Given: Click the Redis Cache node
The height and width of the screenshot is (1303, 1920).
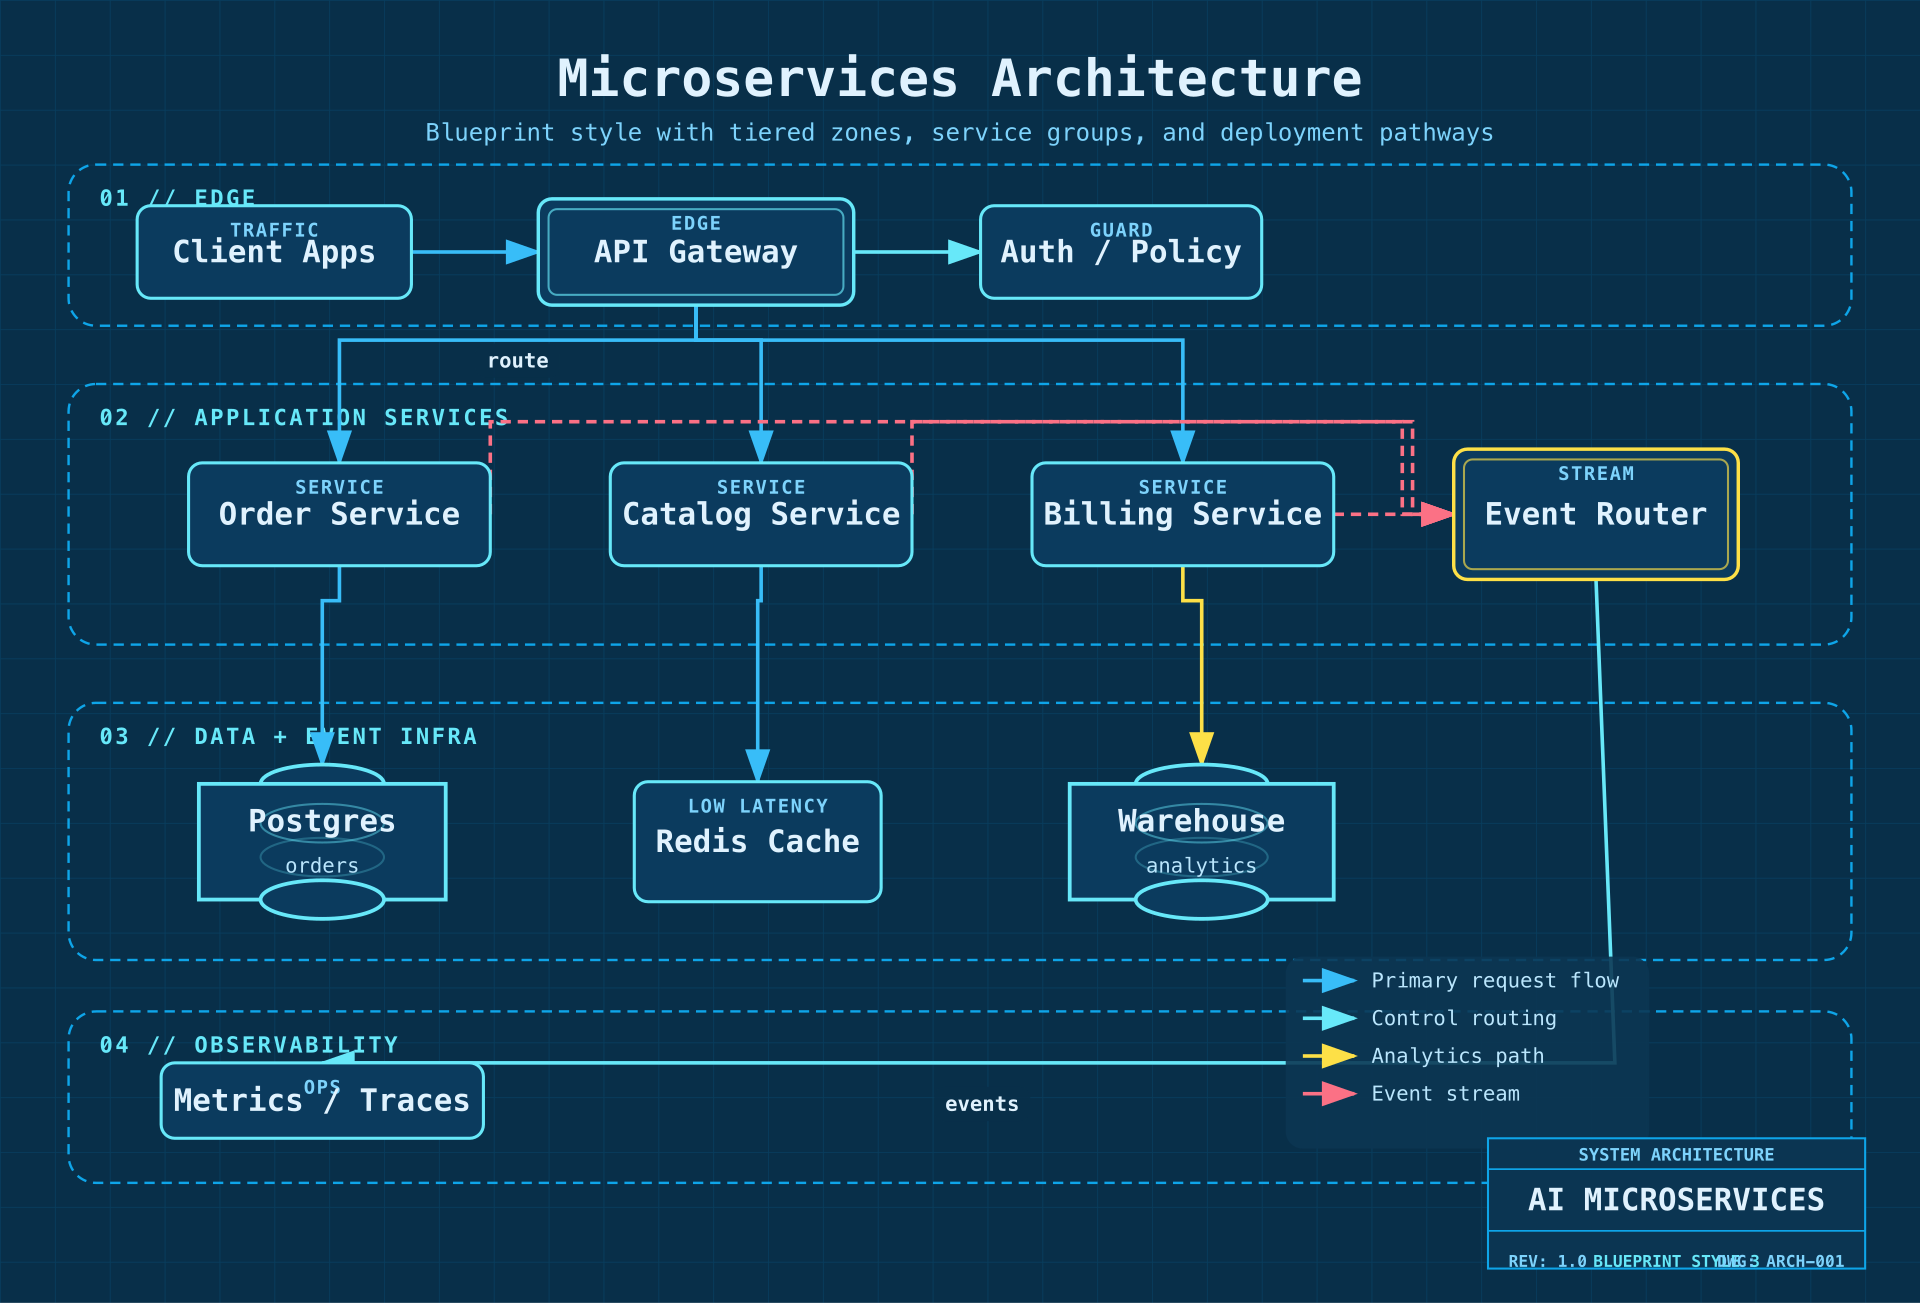Looking at the screenshot, I should [757, 841].
